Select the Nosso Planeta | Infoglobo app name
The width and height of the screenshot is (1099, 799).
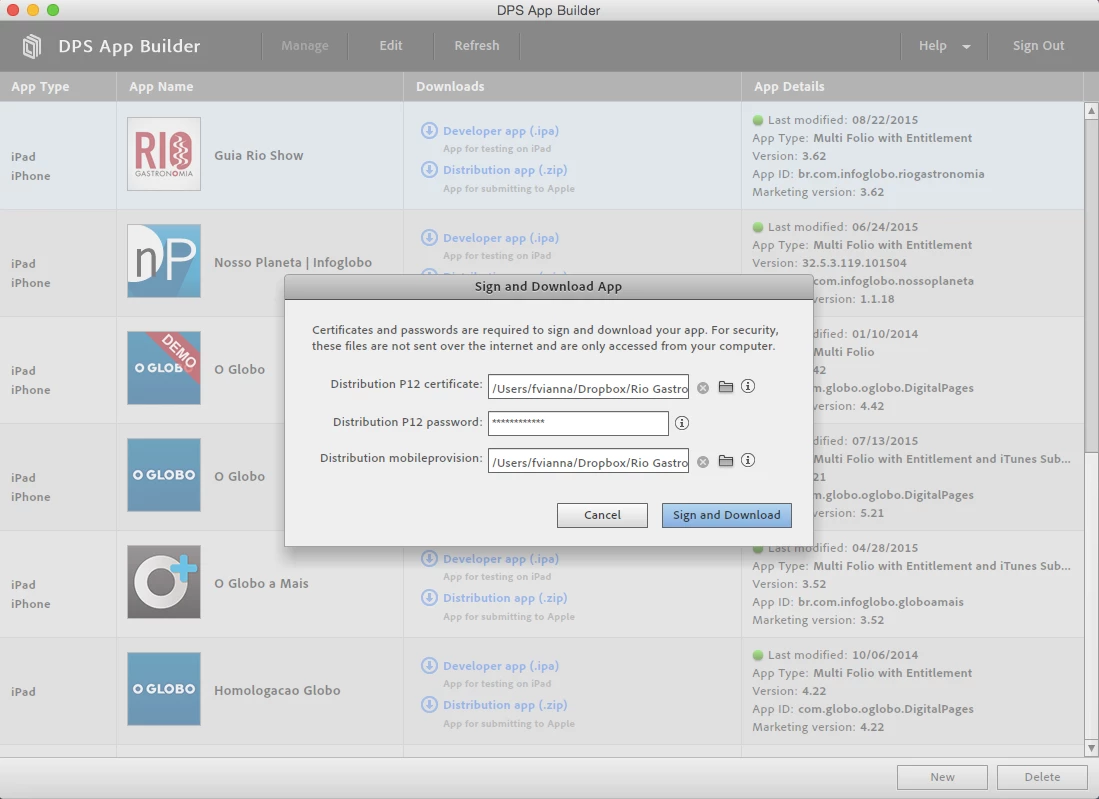(293, 263)
